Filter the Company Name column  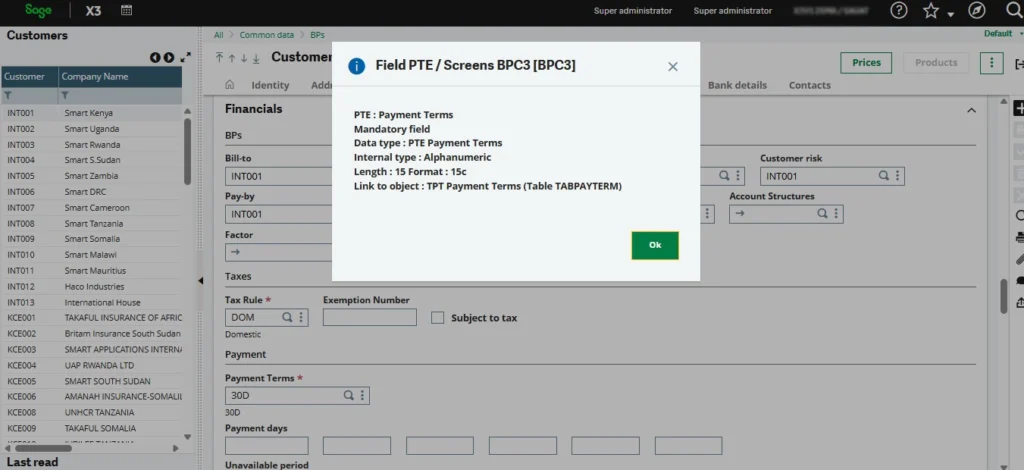click(65, 96)
